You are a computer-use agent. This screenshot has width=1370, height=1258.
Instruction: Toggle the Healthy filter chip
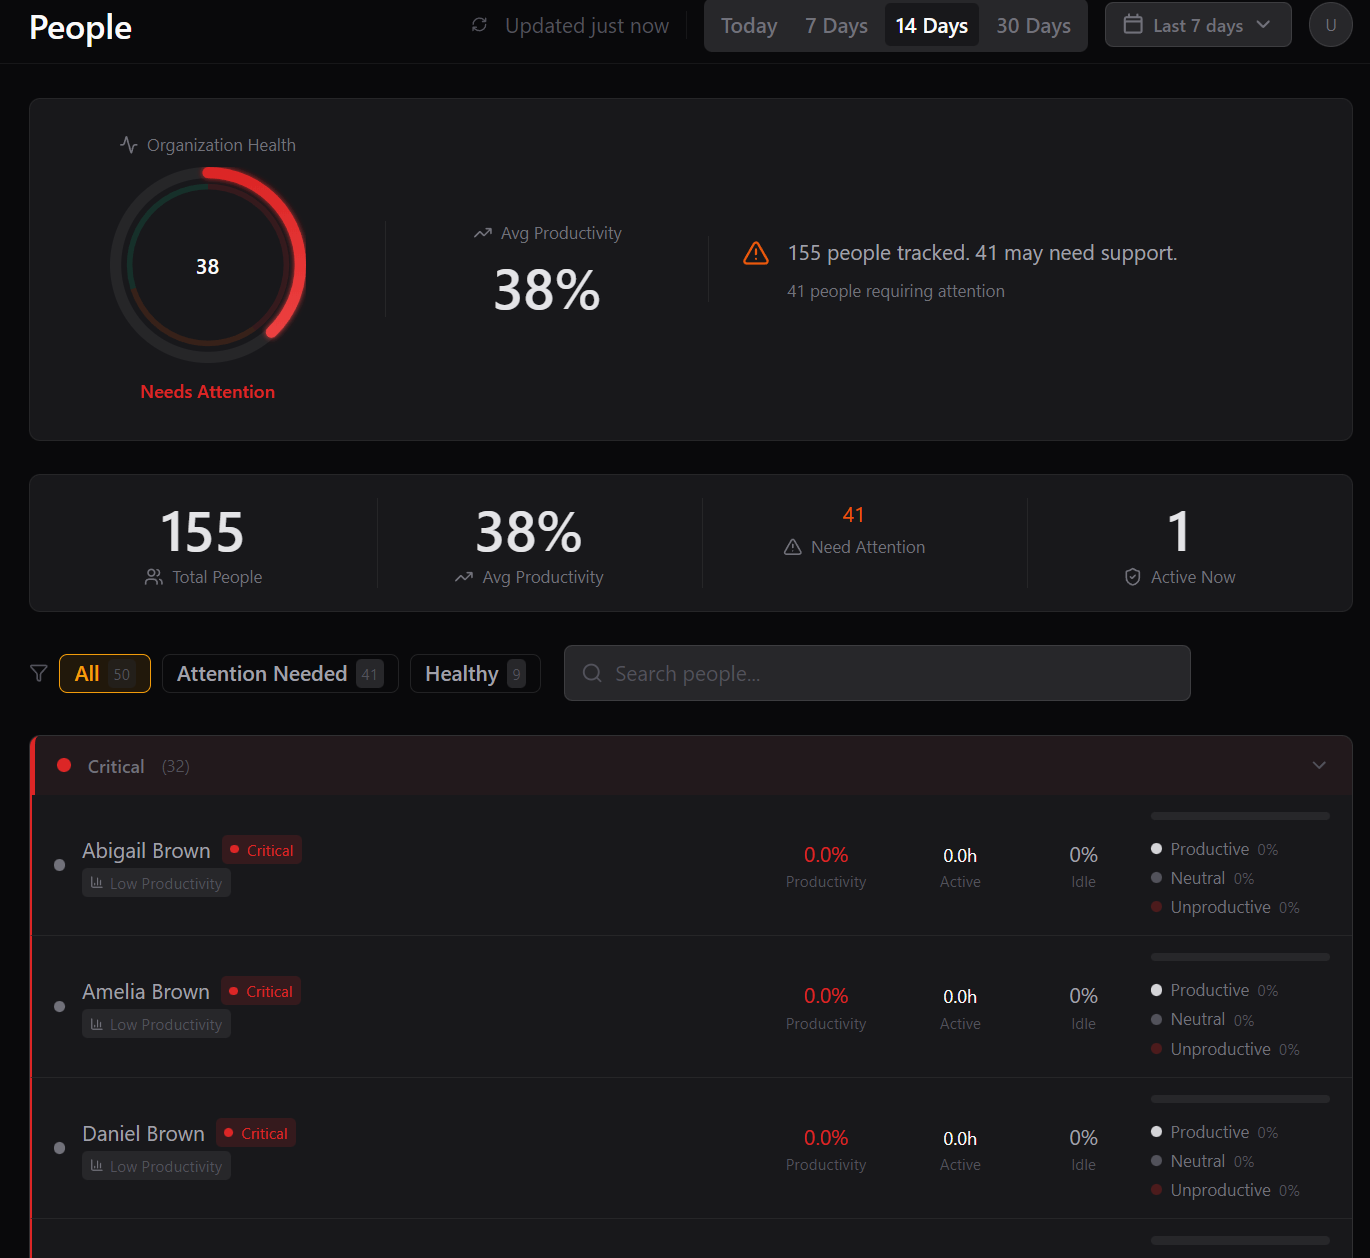coord(474,673)
